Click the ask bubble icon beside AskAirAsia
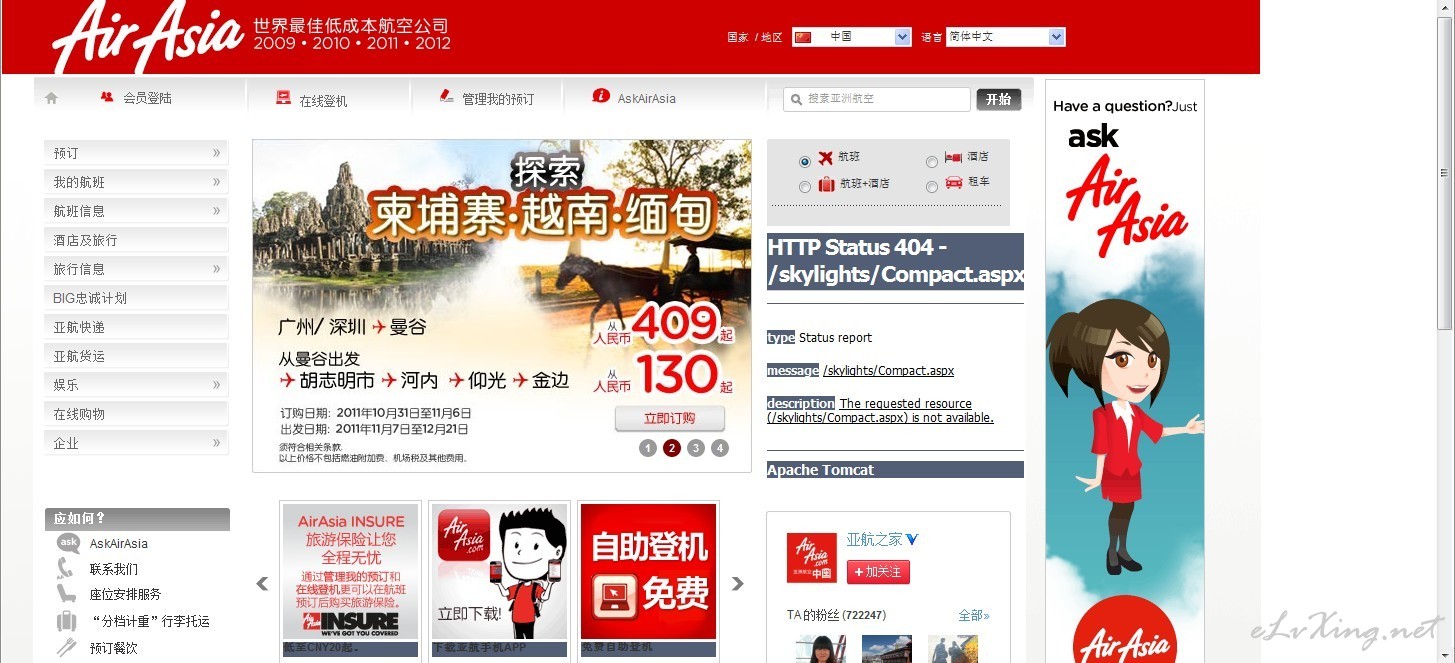This screenshot has height=663, width=1455. click(68, 543)
